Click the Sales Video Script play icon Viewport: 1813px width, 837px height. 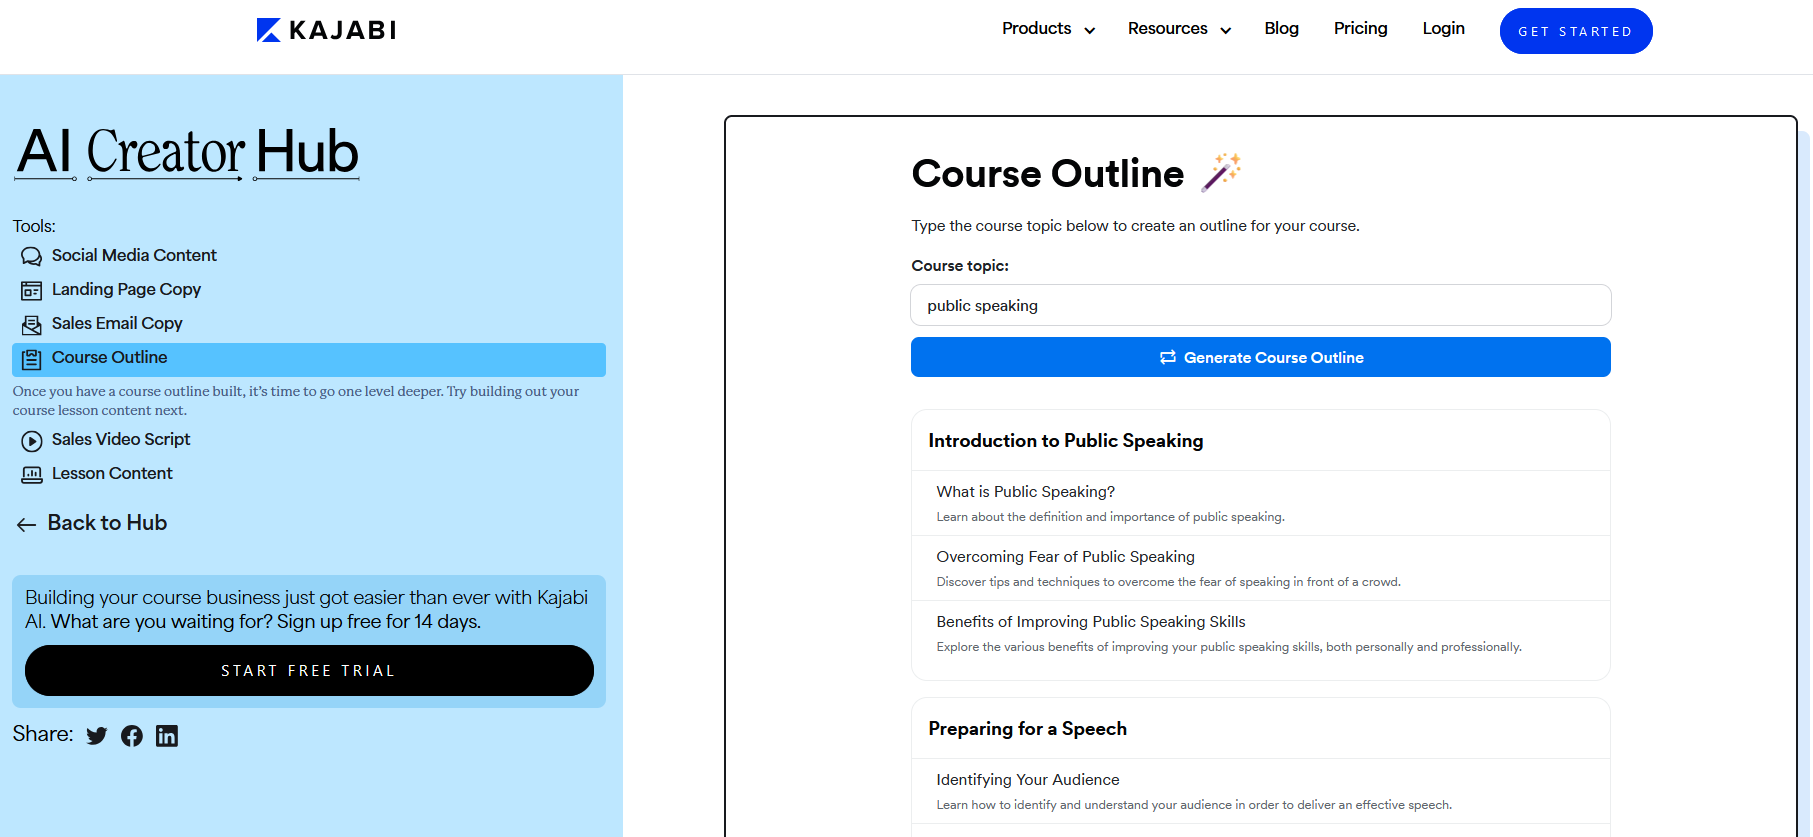pyautogui.click(x=32, y=441)
